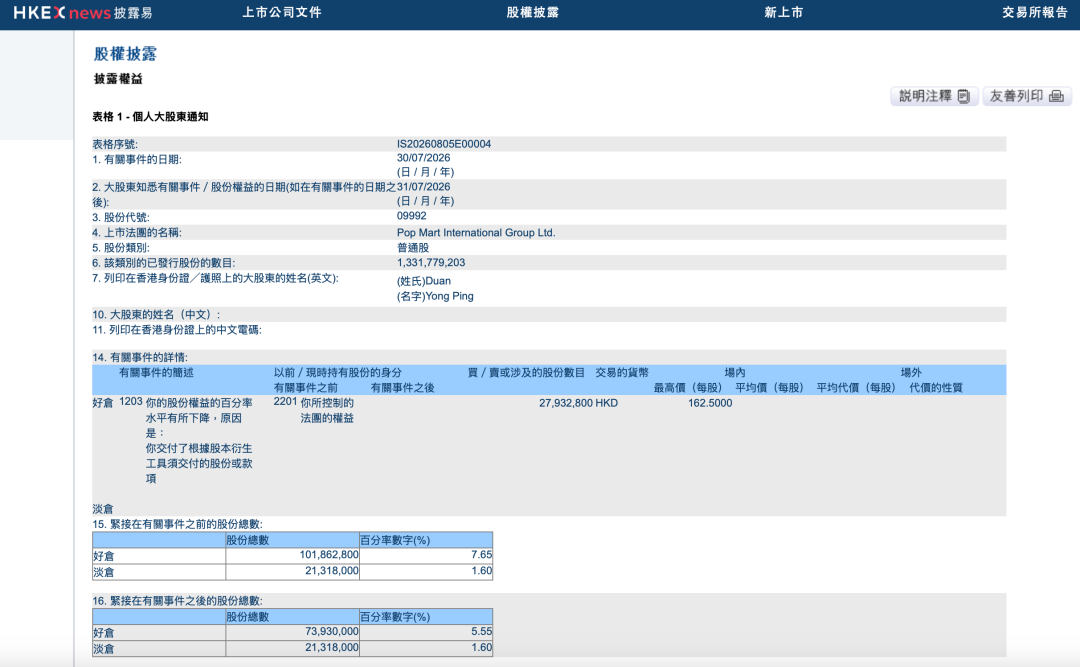Select form serial number IS20260805E00004
Viewport: 1080px width, 667px height.
444,144
